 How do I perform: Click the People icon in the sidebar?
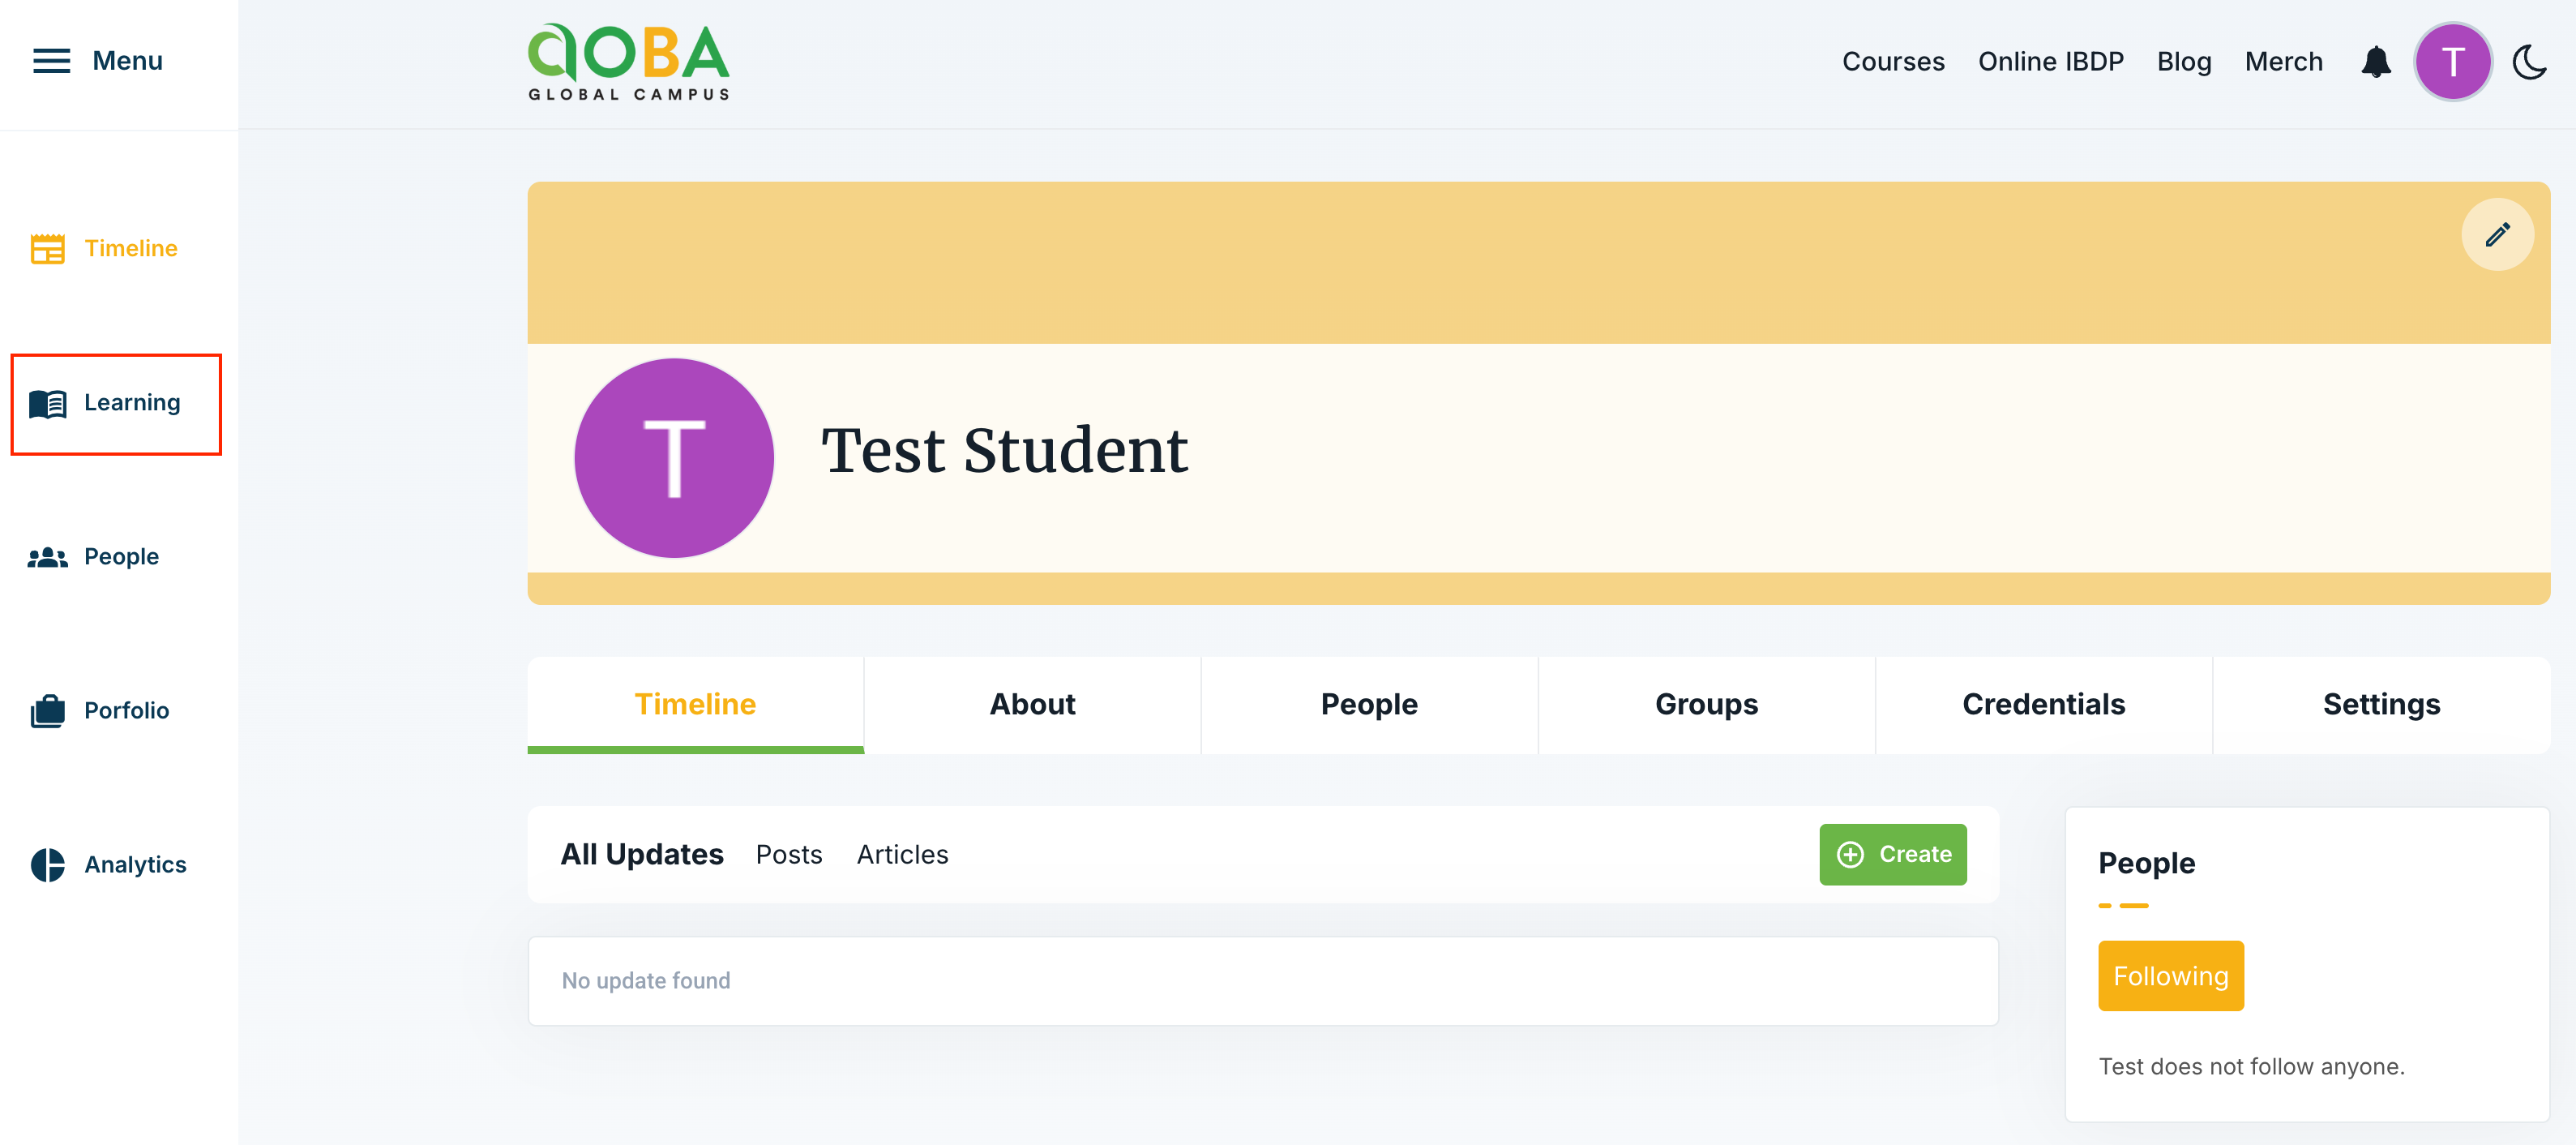47,556
